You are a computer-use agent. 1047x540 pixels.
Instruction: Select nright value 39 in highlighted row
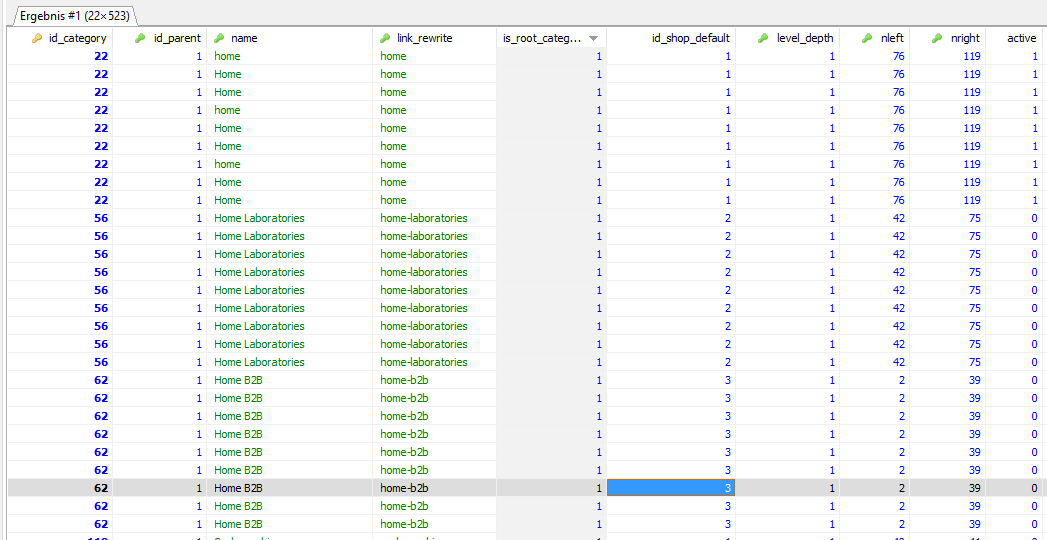(x=974, y=488)
